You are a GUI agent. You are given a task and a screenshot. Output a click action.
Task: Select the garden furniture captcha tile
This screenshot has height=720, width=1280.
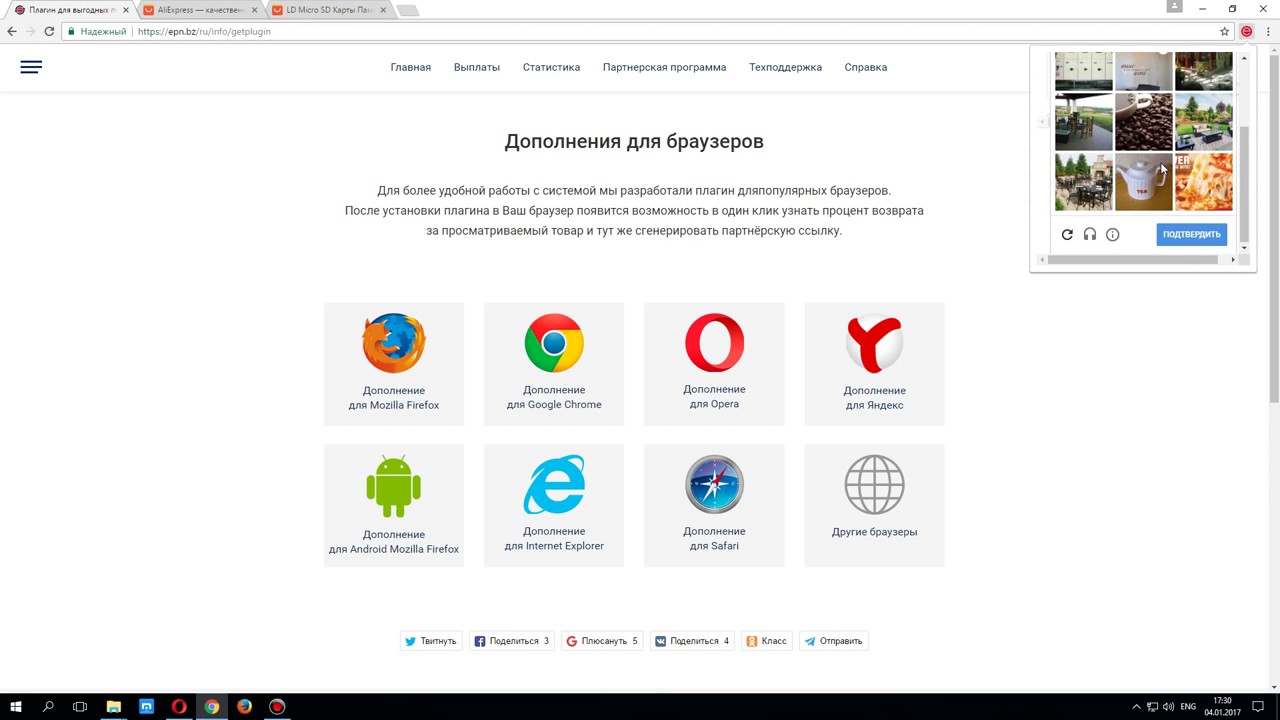click(1203, 122)
